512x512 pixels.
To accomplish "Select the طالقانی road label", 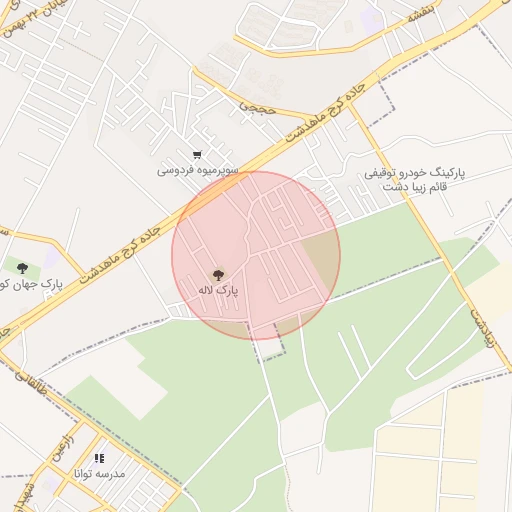I will [x=31, y=383].
